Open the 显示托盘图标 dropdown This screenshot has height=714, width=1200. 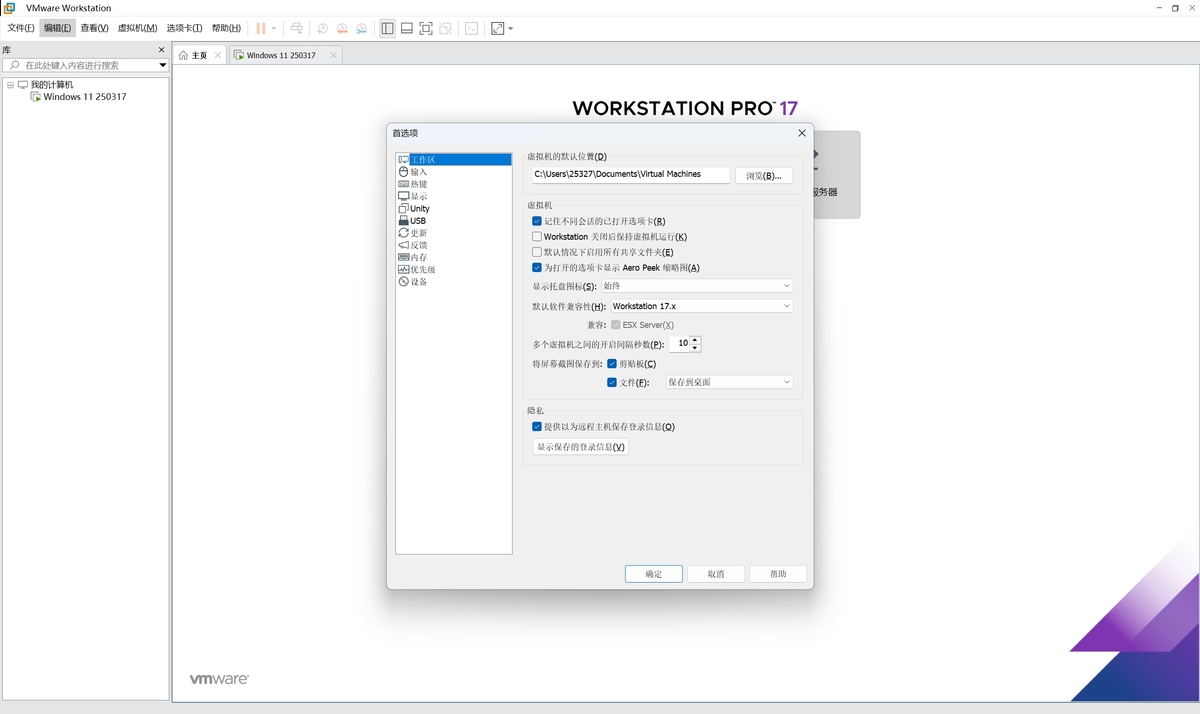pos(697,286)
